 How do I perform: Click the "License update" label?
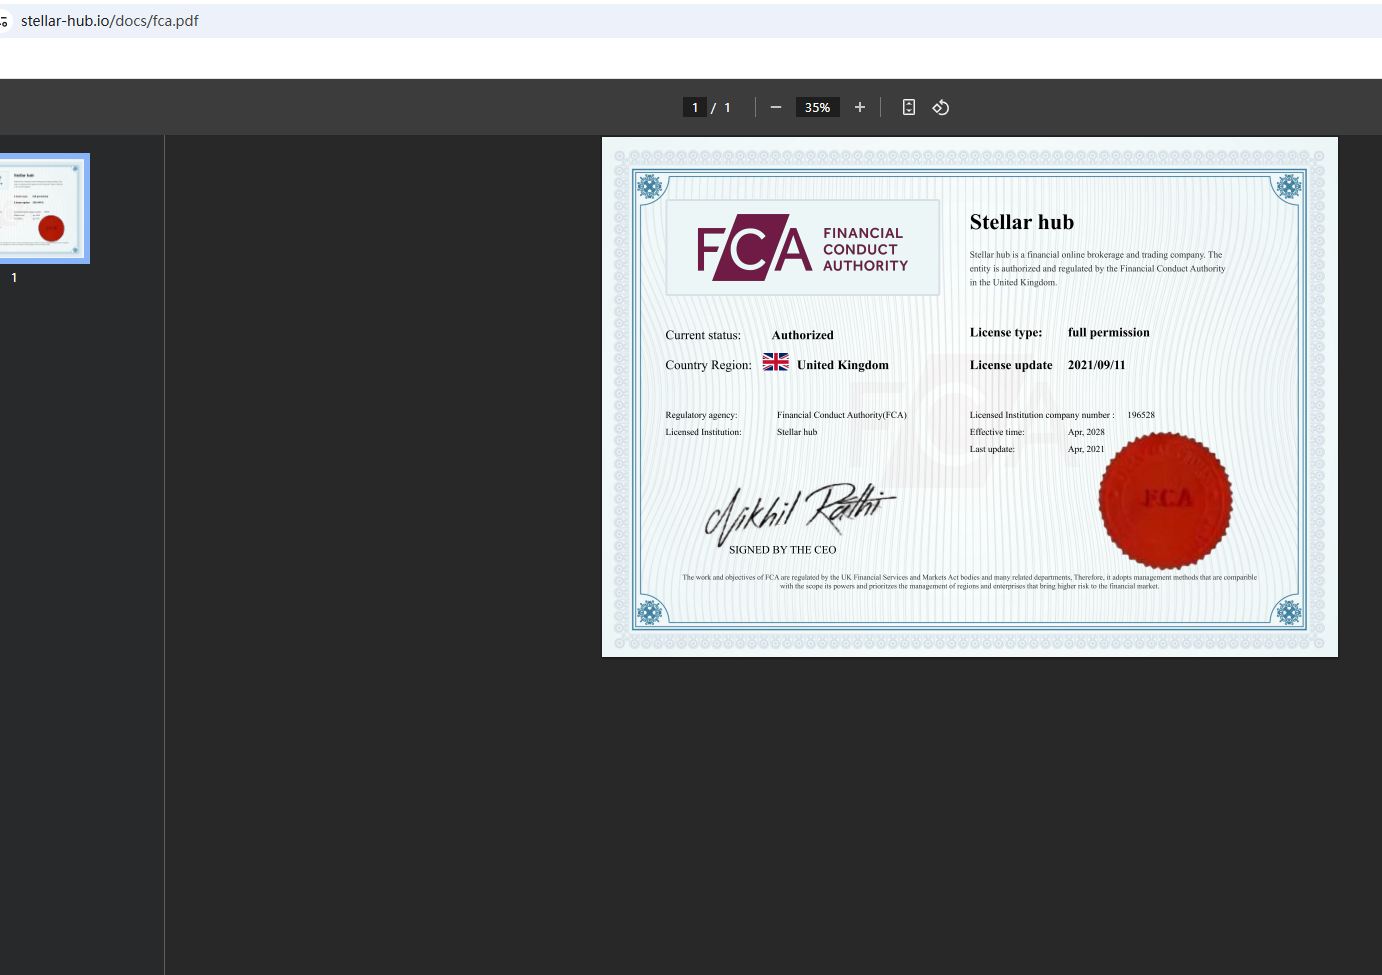[1011, 365]
